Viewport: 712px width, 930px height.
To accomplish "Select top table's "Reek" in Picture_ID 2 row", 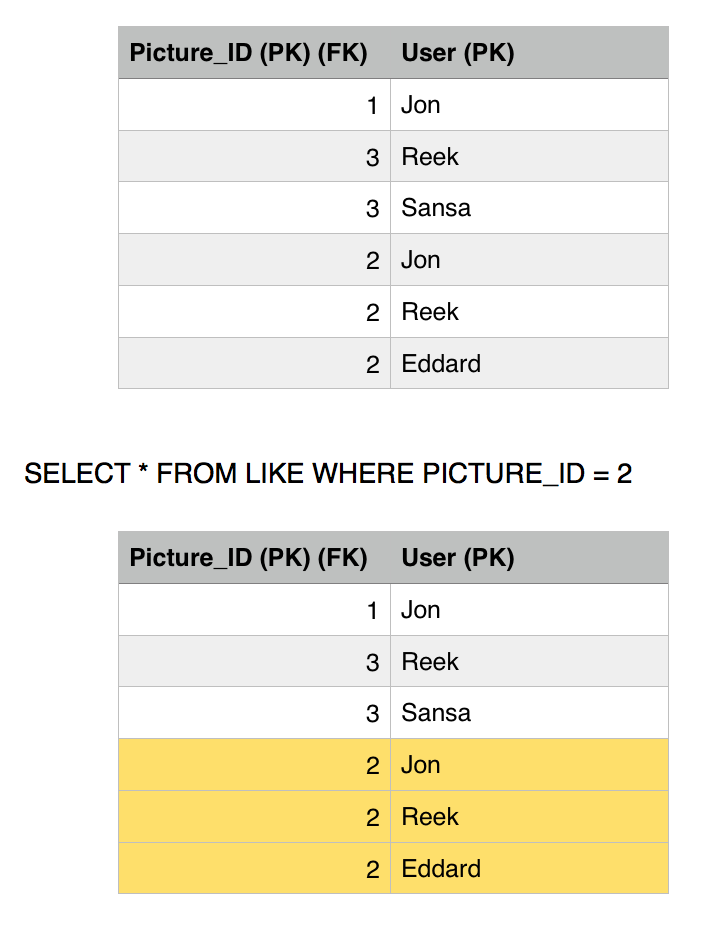I will click(430, 312).
